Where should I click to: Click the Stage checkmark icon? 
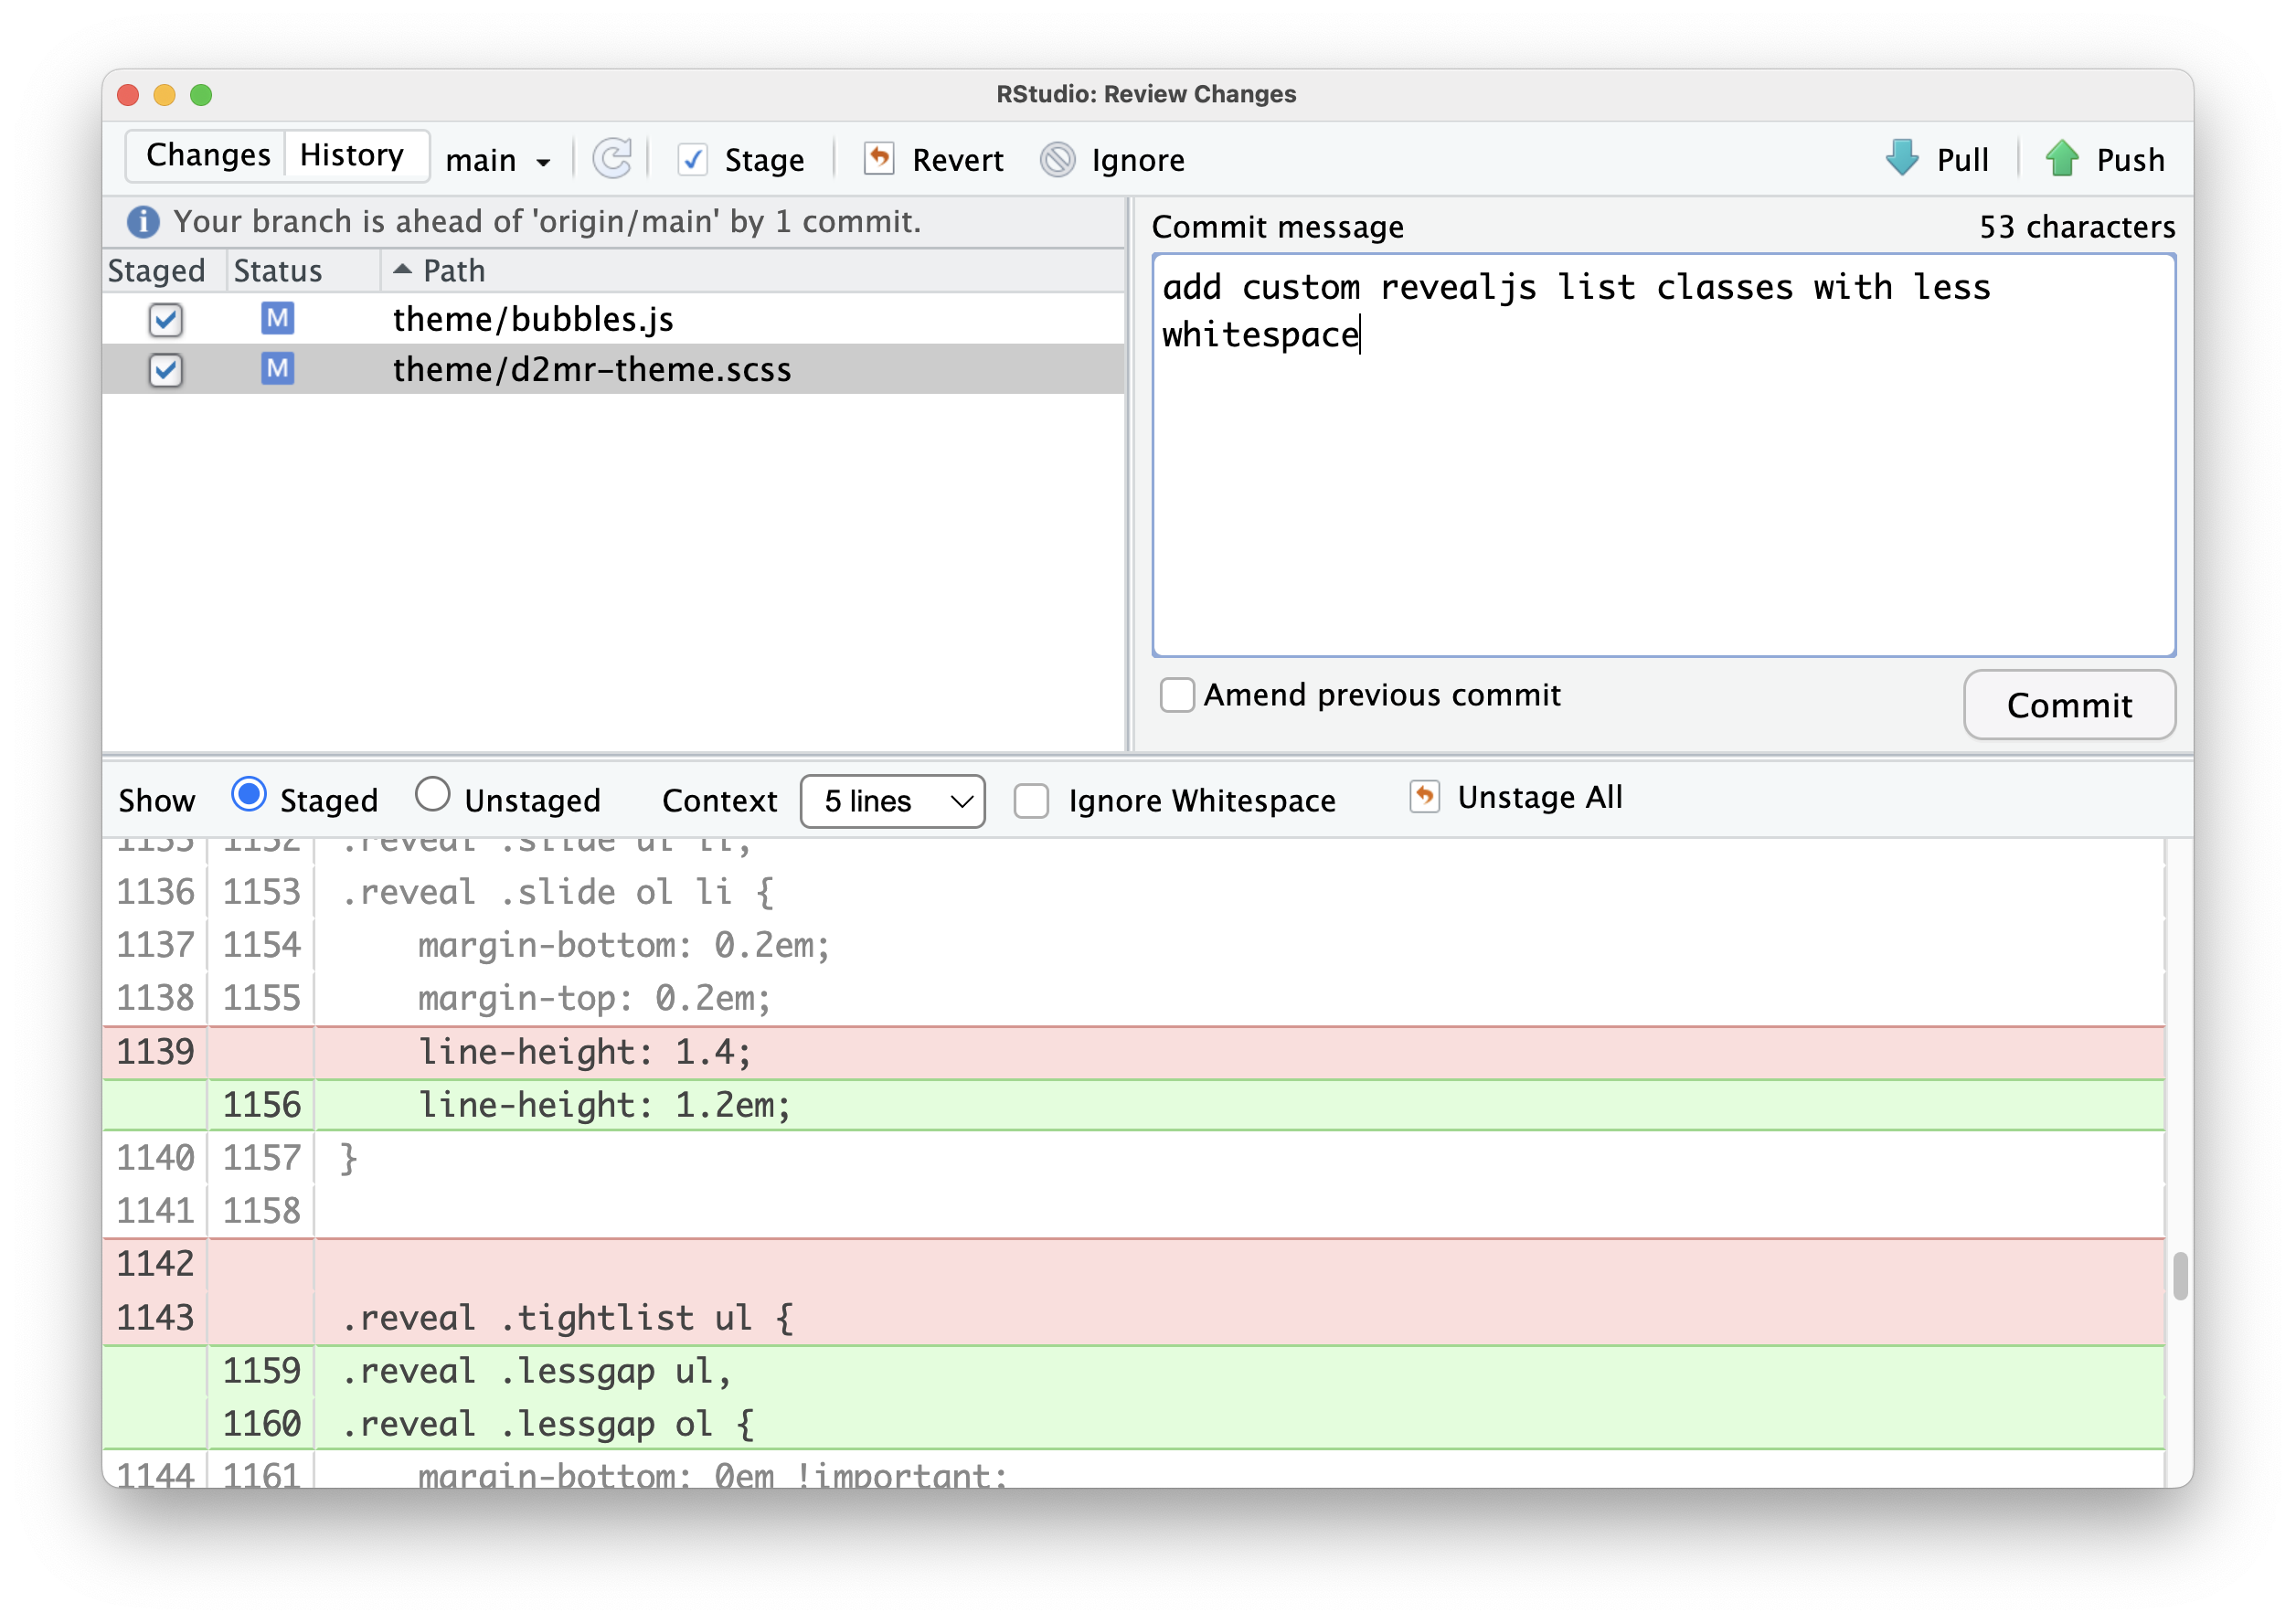tap(692, 160)
